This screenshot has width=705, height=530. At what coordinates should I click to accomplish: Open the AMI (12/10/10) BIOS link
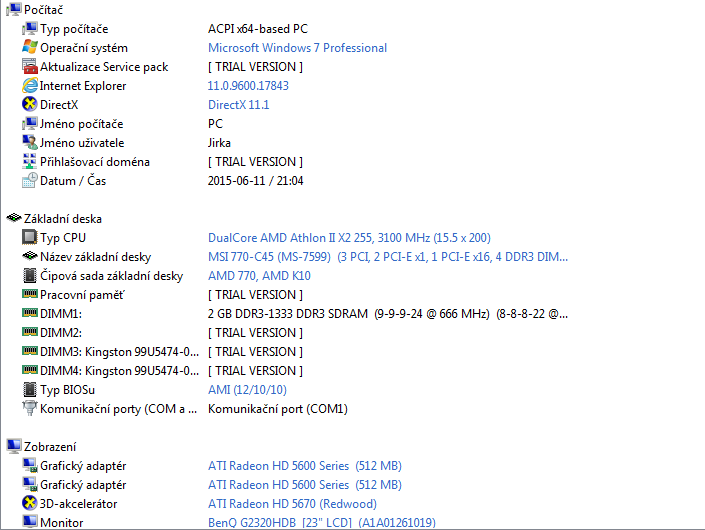point(247,390)
